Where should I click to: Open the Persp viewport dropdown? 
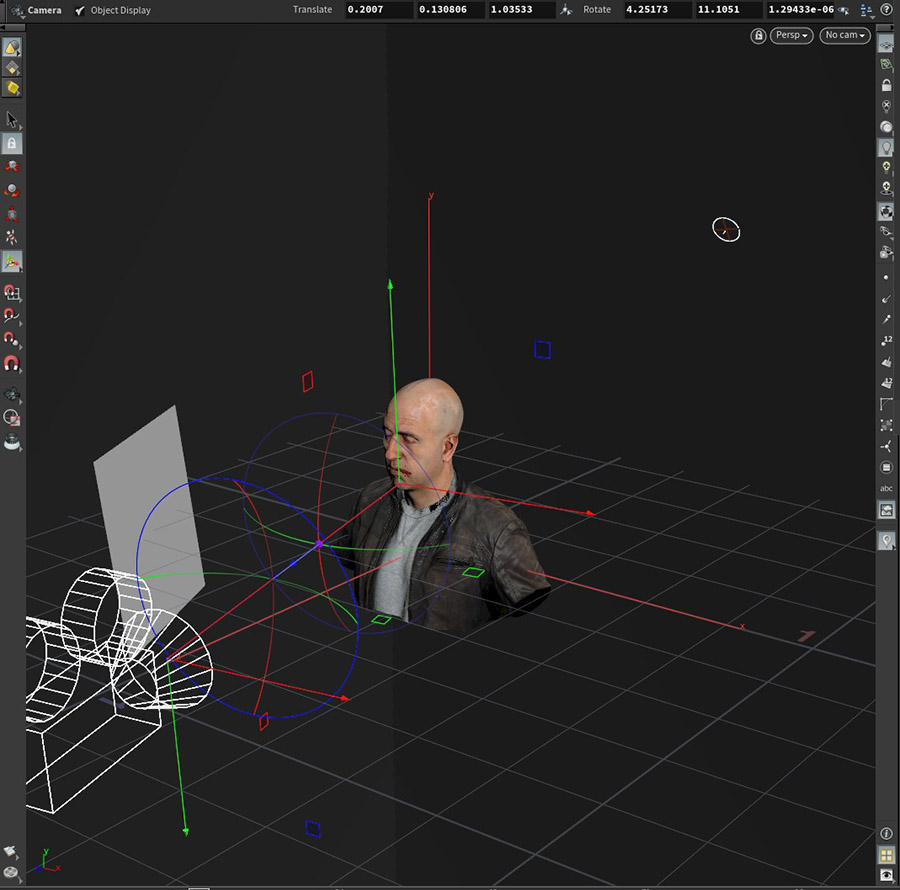792,36
